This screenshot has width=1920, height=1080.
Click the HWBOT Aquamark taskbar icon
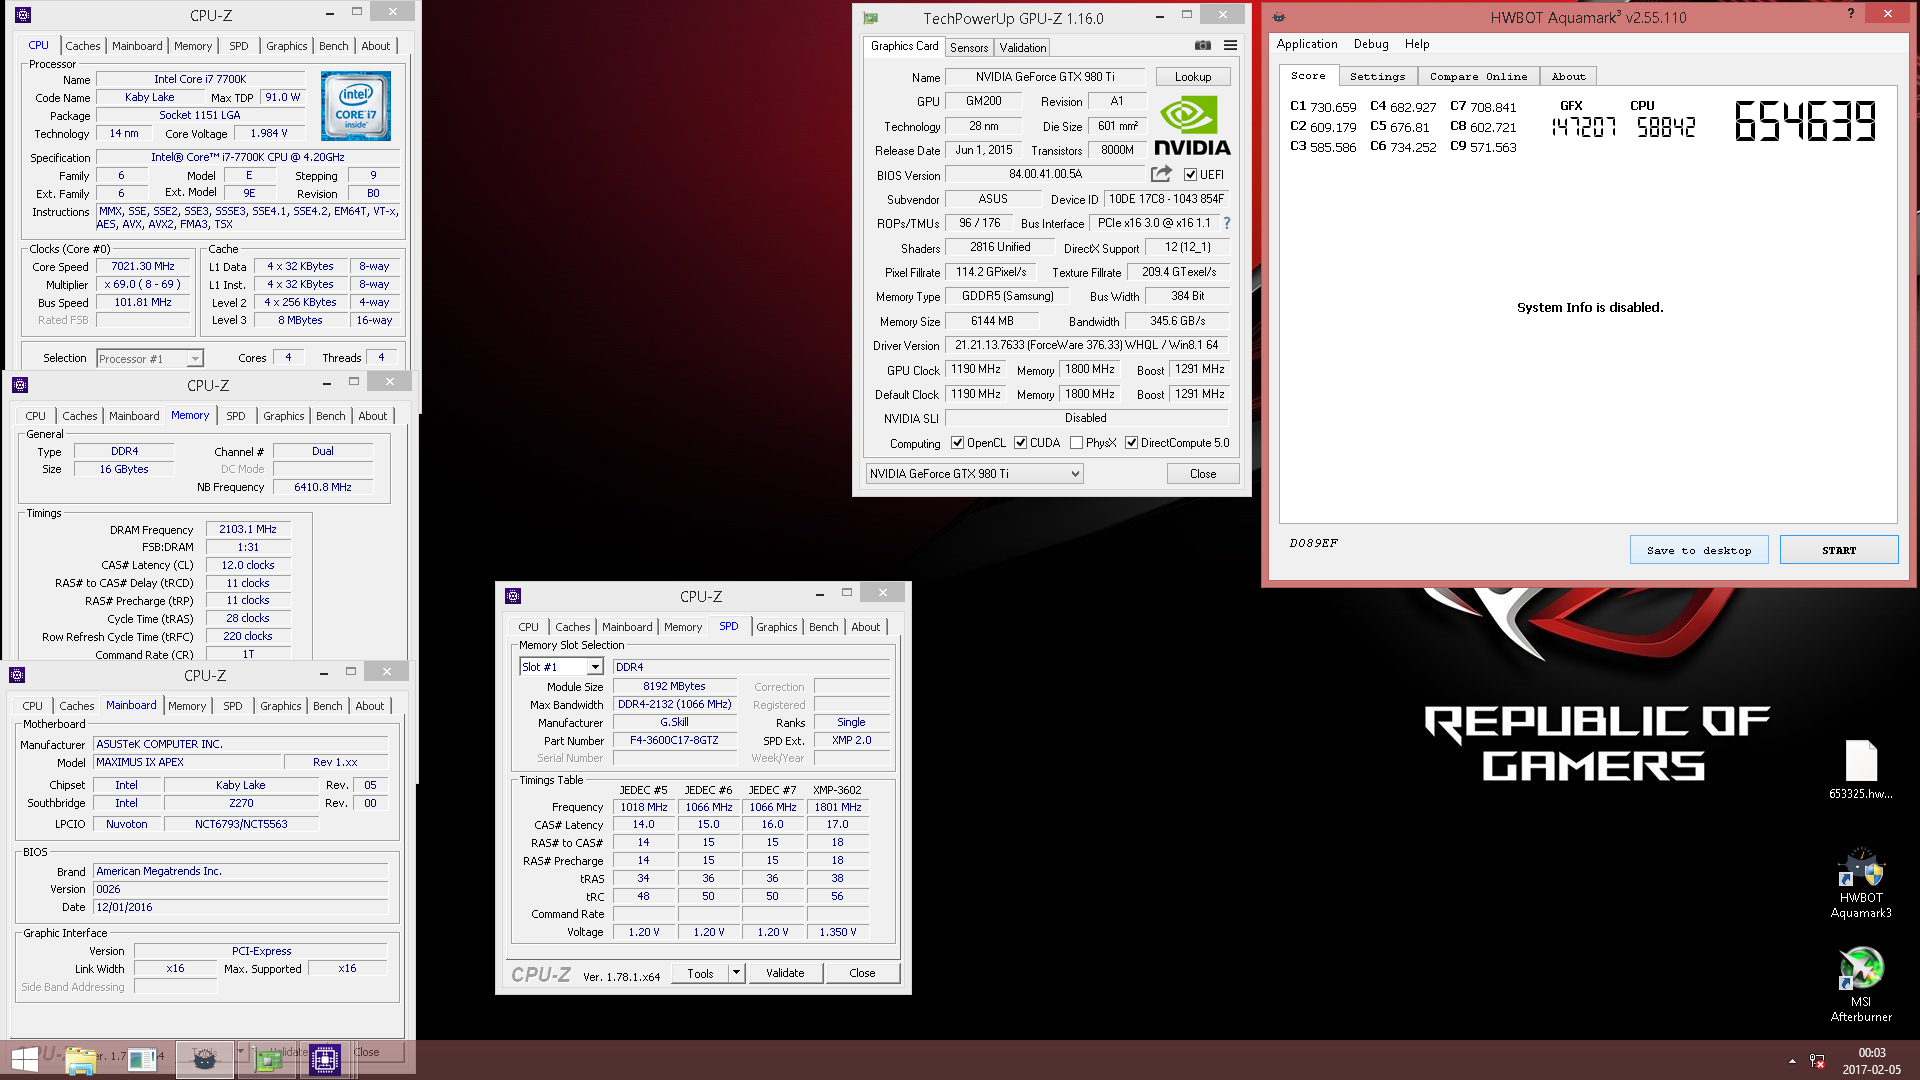pyautogui.click(x=205, y=1060)
